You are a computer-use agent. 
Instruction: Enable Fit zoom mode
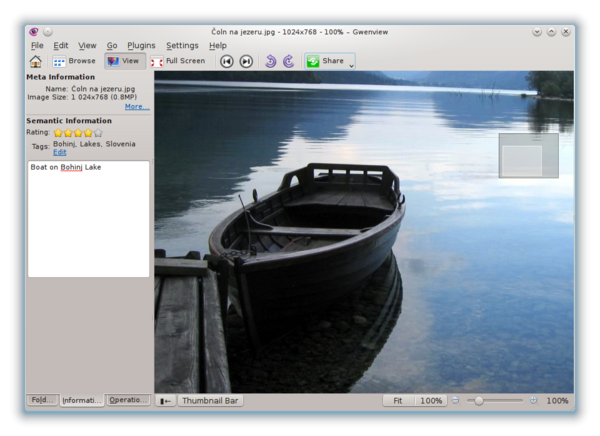398,400
